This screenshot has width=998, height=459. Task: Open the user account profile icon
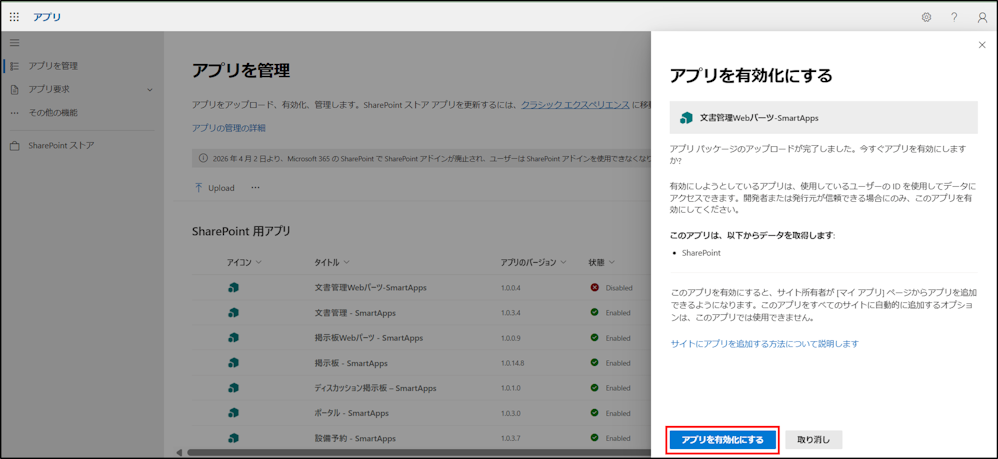coord(982,18)
